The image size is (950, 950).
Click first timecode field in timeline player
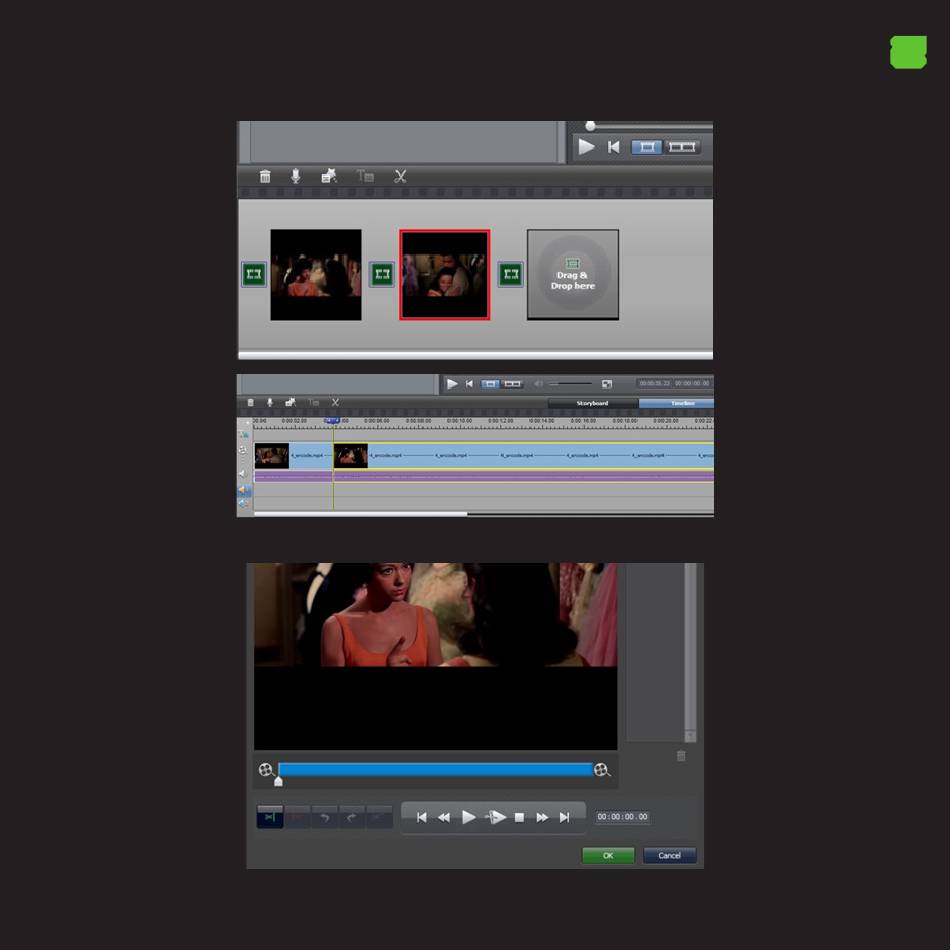655,384
